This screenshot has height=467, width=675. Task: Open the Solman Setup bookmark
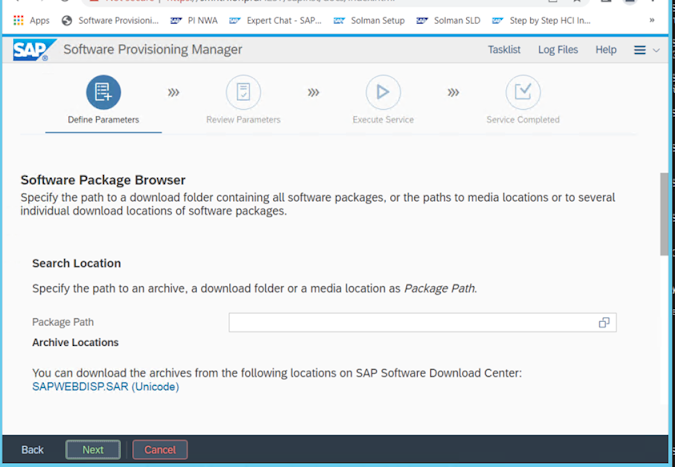(x=369, y=20)
